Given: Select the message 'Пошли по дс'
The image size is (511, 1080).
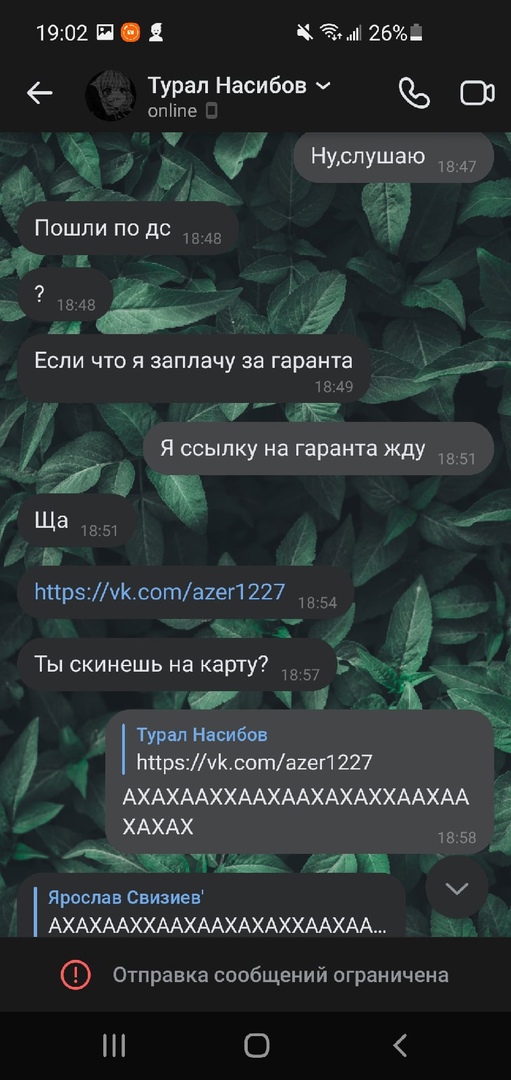Looking at the screenshot, I should [x=127, y=228].
